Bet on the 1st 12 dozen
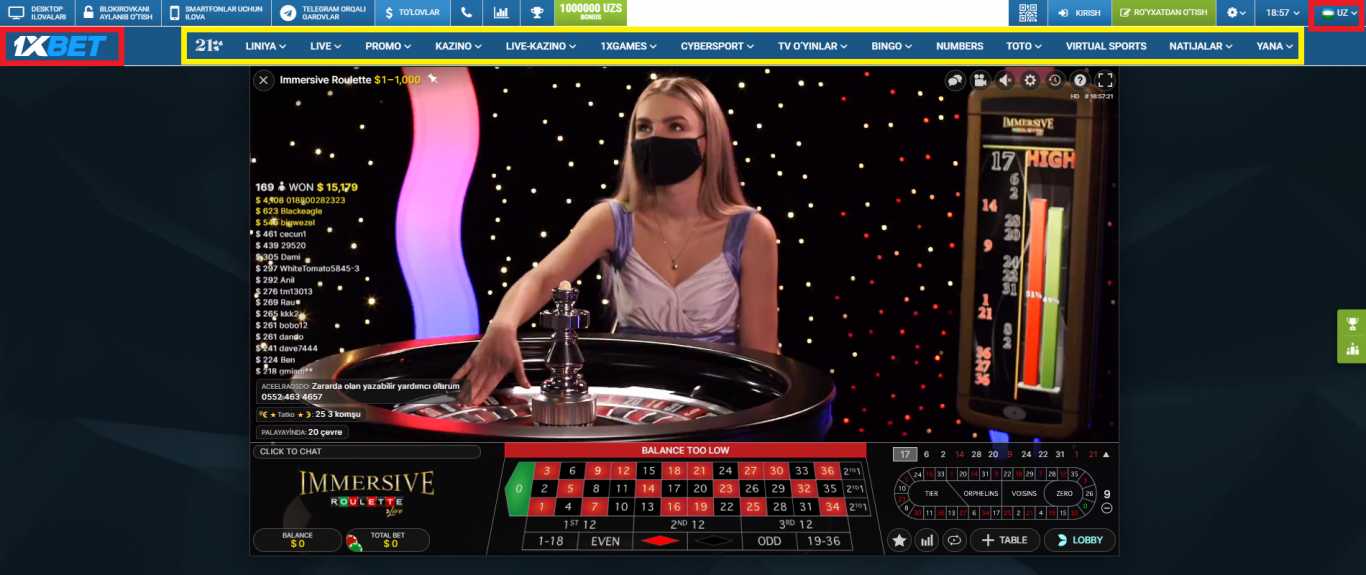 [579, 524]
